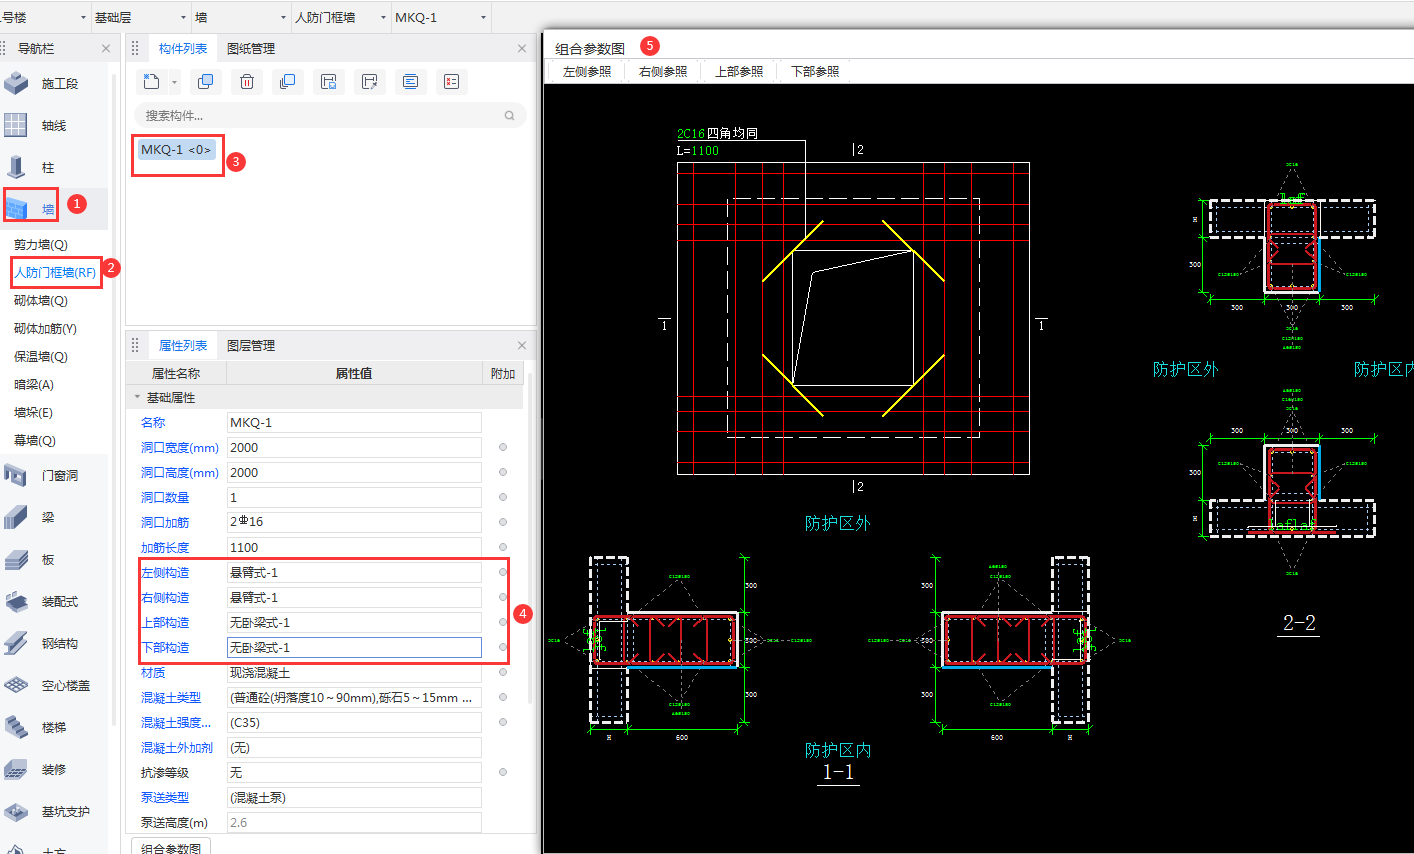Delete the component using the trash icon
The width and height of the screenshot is (1414, 854).
247,82
